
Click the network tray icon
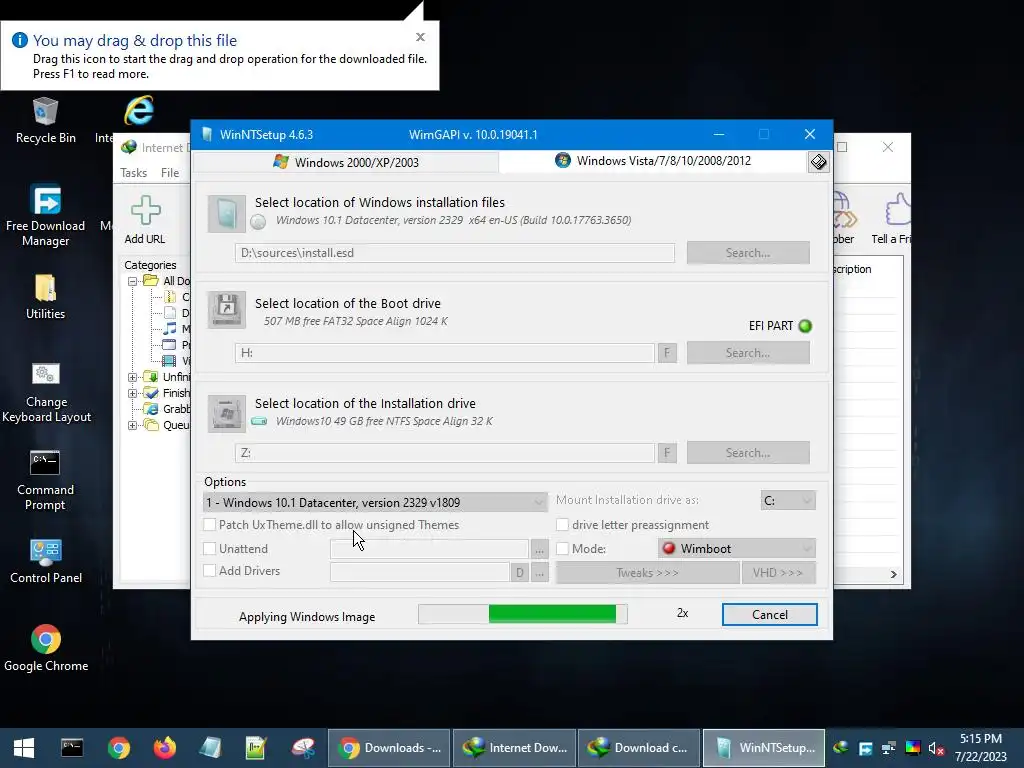889,748
